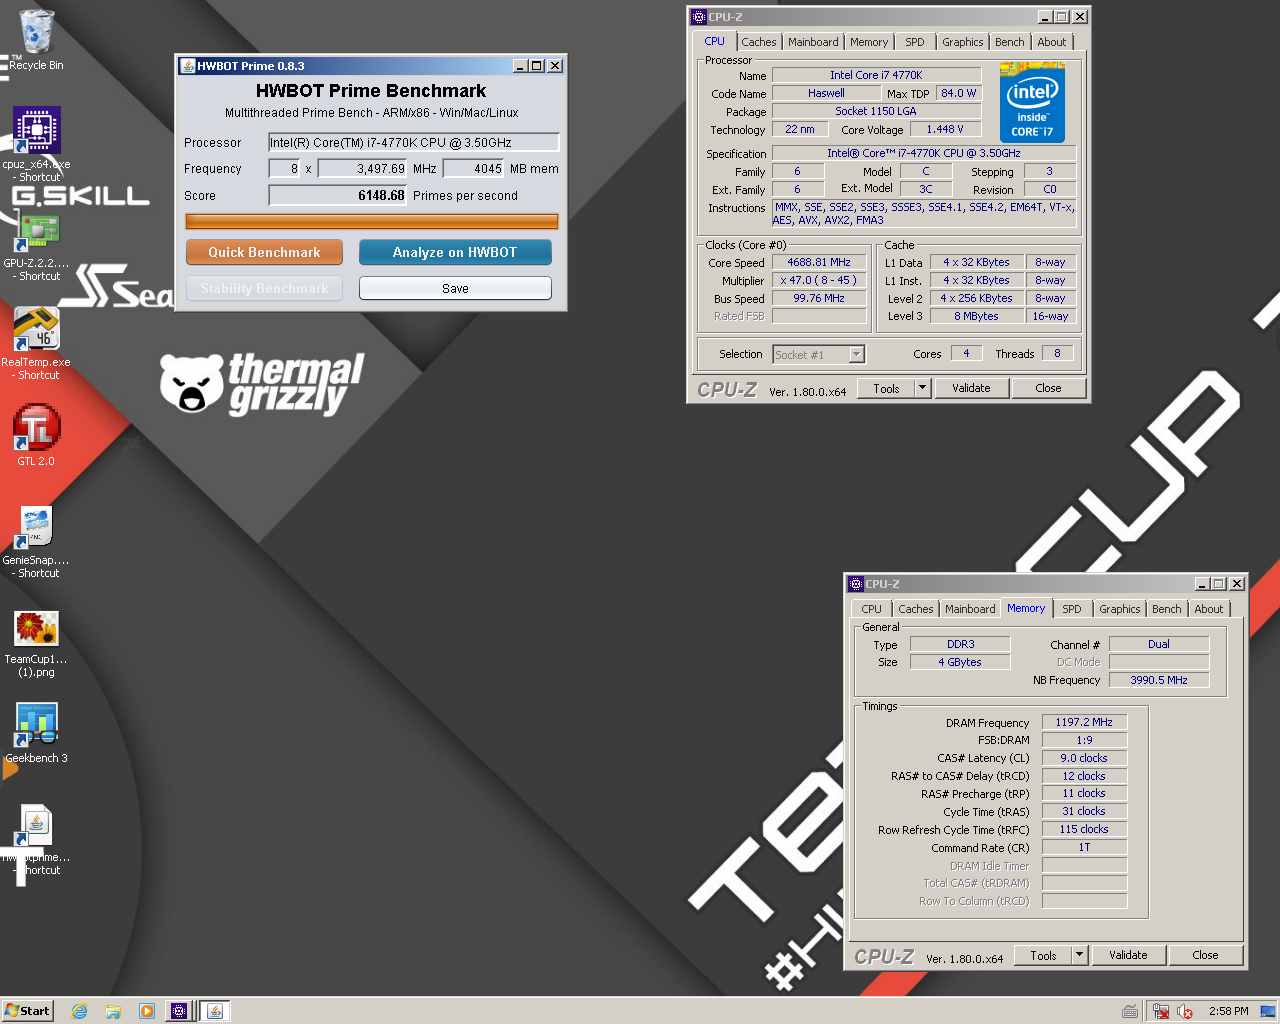This screenshot has width=1280, height=1024.
Task: Expand Tools dropdown arrow in Memory CPU-Z window
Action: [x=1079, y=955]
